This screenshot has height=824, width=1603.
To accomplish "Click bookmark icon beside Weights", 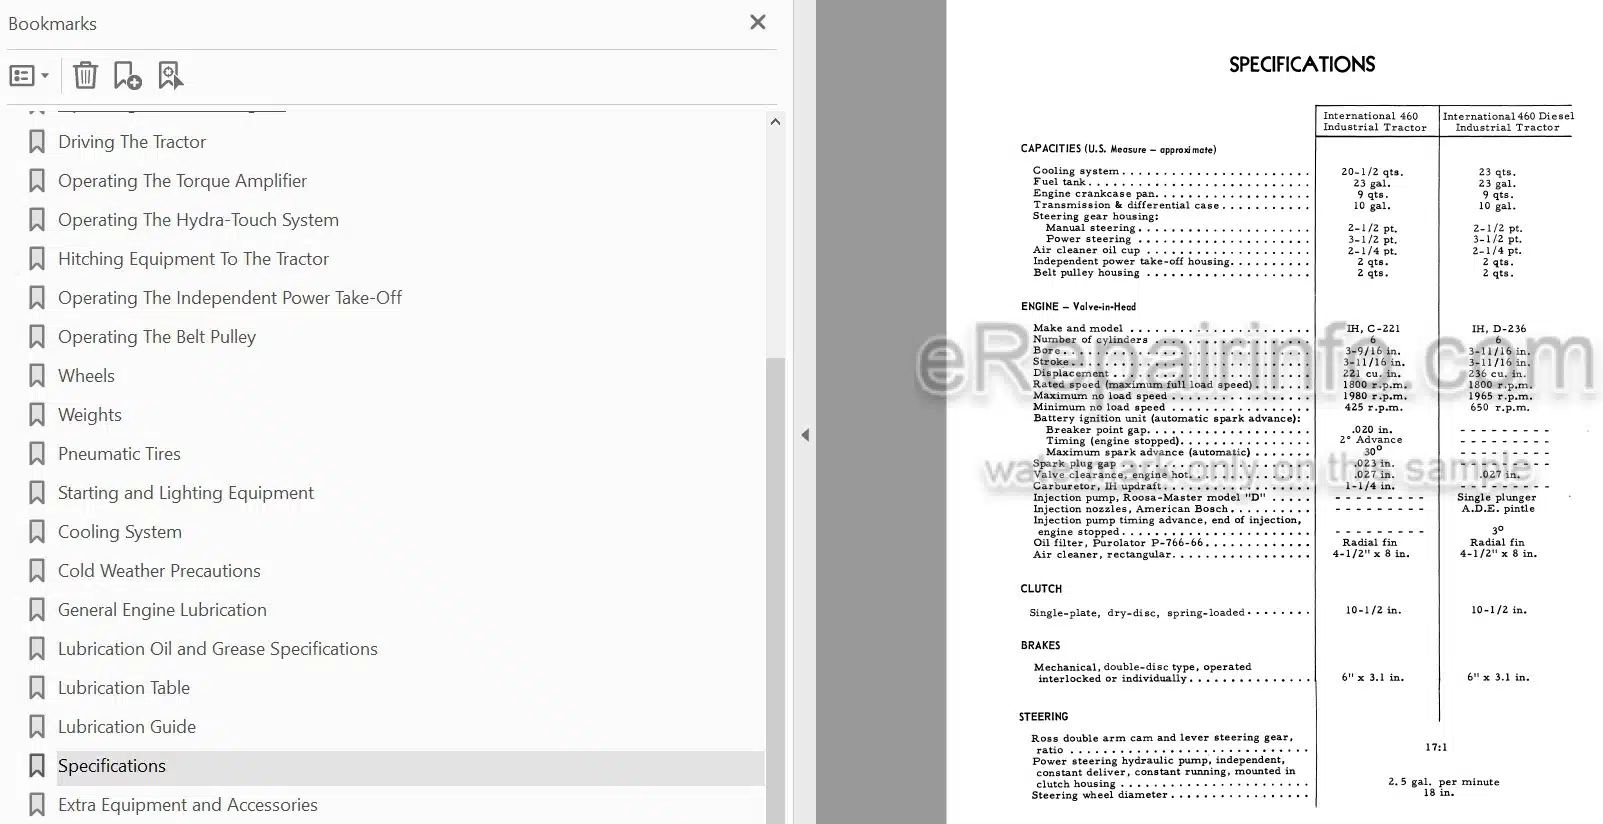I will [x=37, y=415].
